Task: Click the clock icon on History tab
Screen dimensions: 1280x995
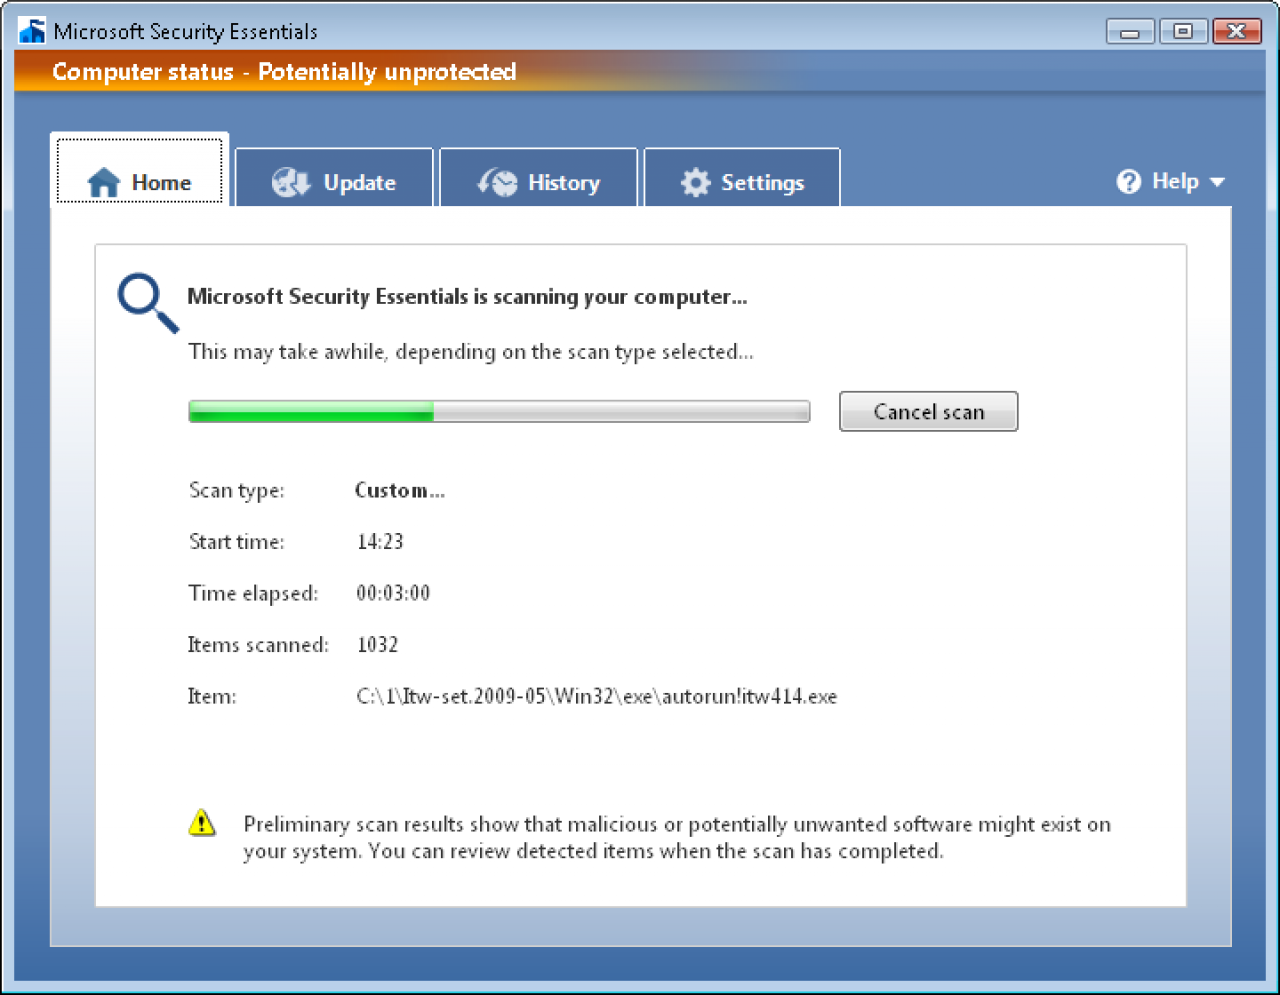Action: point(497,182)
